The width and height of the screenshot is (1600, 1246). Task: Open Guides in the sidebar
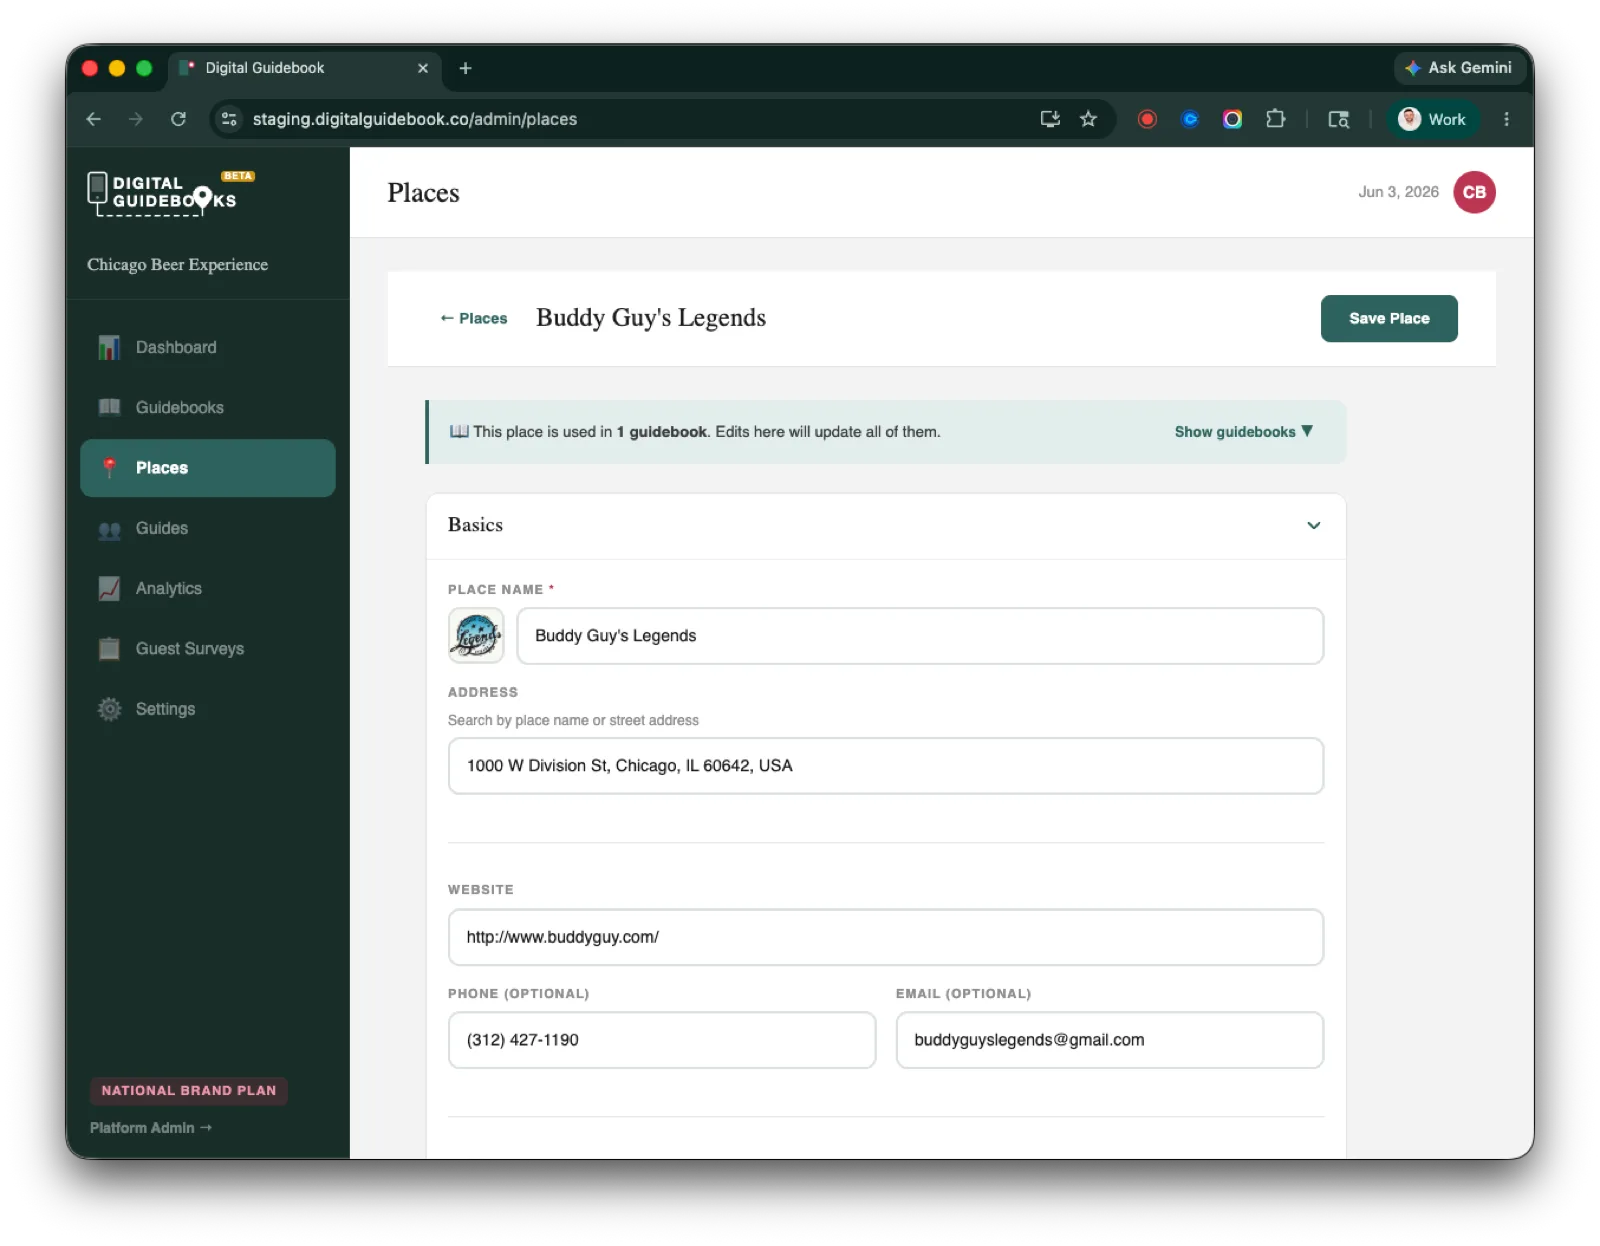pos(208,528)
